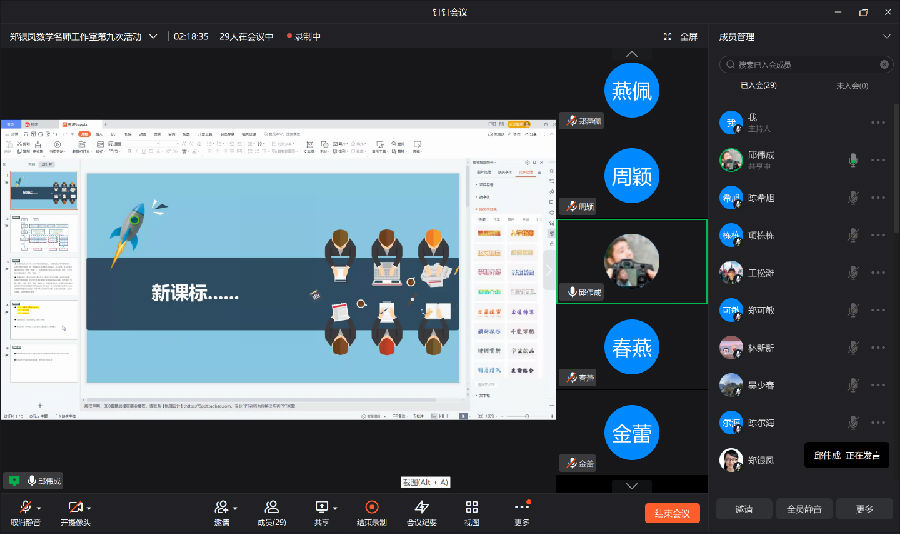Collapse the member management panel chevron
This screenshot has width=900, height=534.
coord(886,37)
